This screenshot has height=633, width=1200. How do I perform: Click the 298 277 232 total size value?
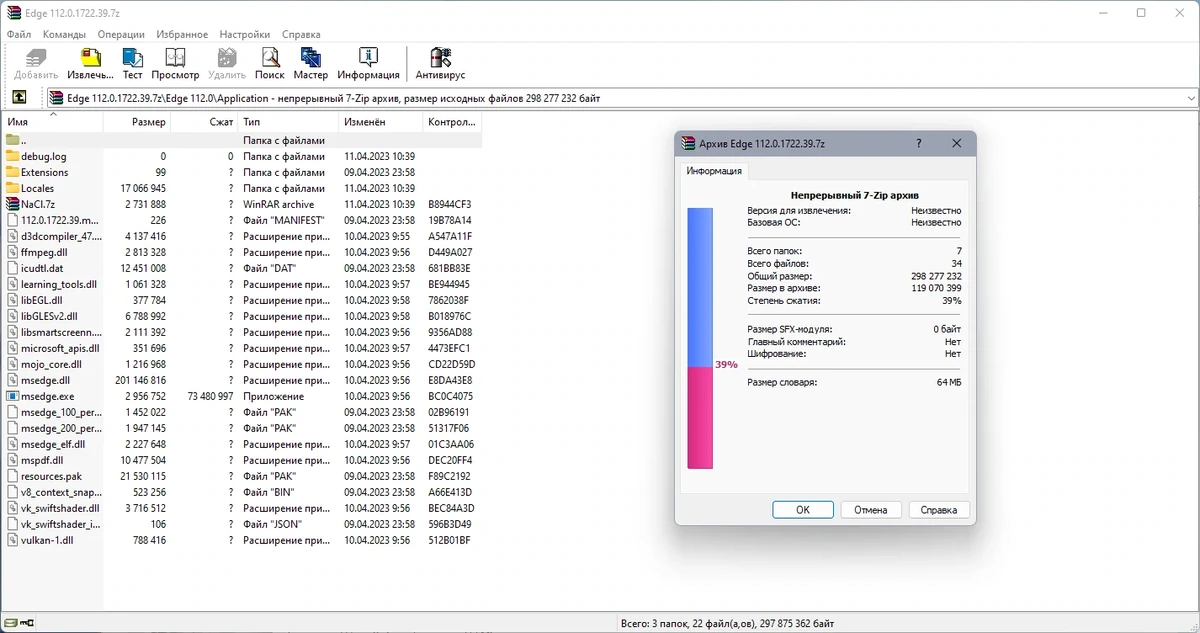[x=935, y=276]
